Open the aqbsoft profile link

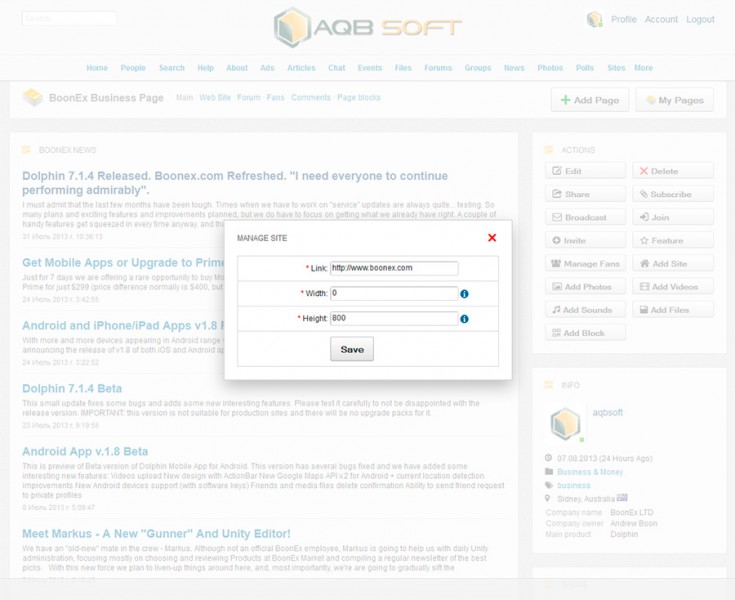pos(608,412)
